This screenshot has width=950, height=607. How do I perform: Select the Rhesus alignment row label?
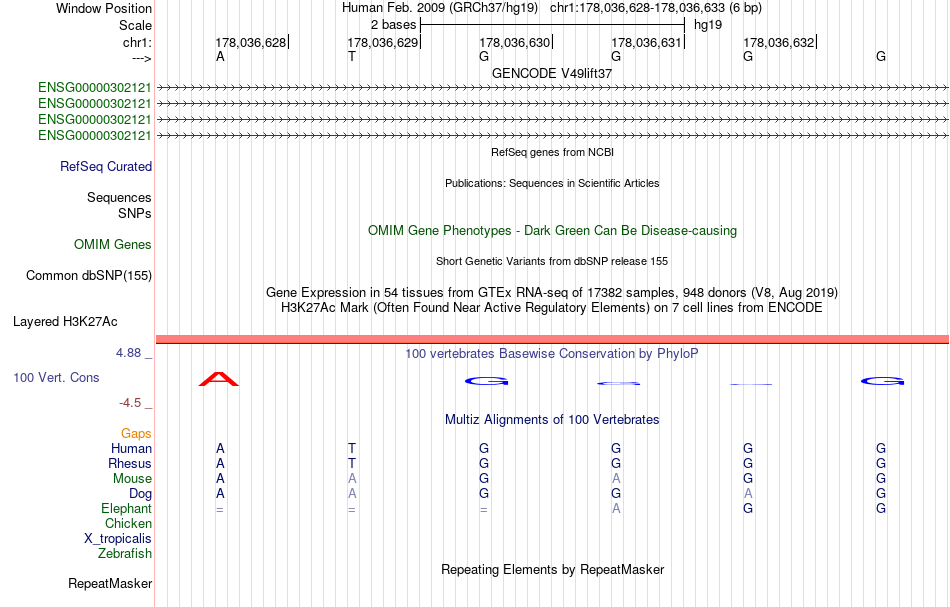pyautogui.click(x=130, y=464)
